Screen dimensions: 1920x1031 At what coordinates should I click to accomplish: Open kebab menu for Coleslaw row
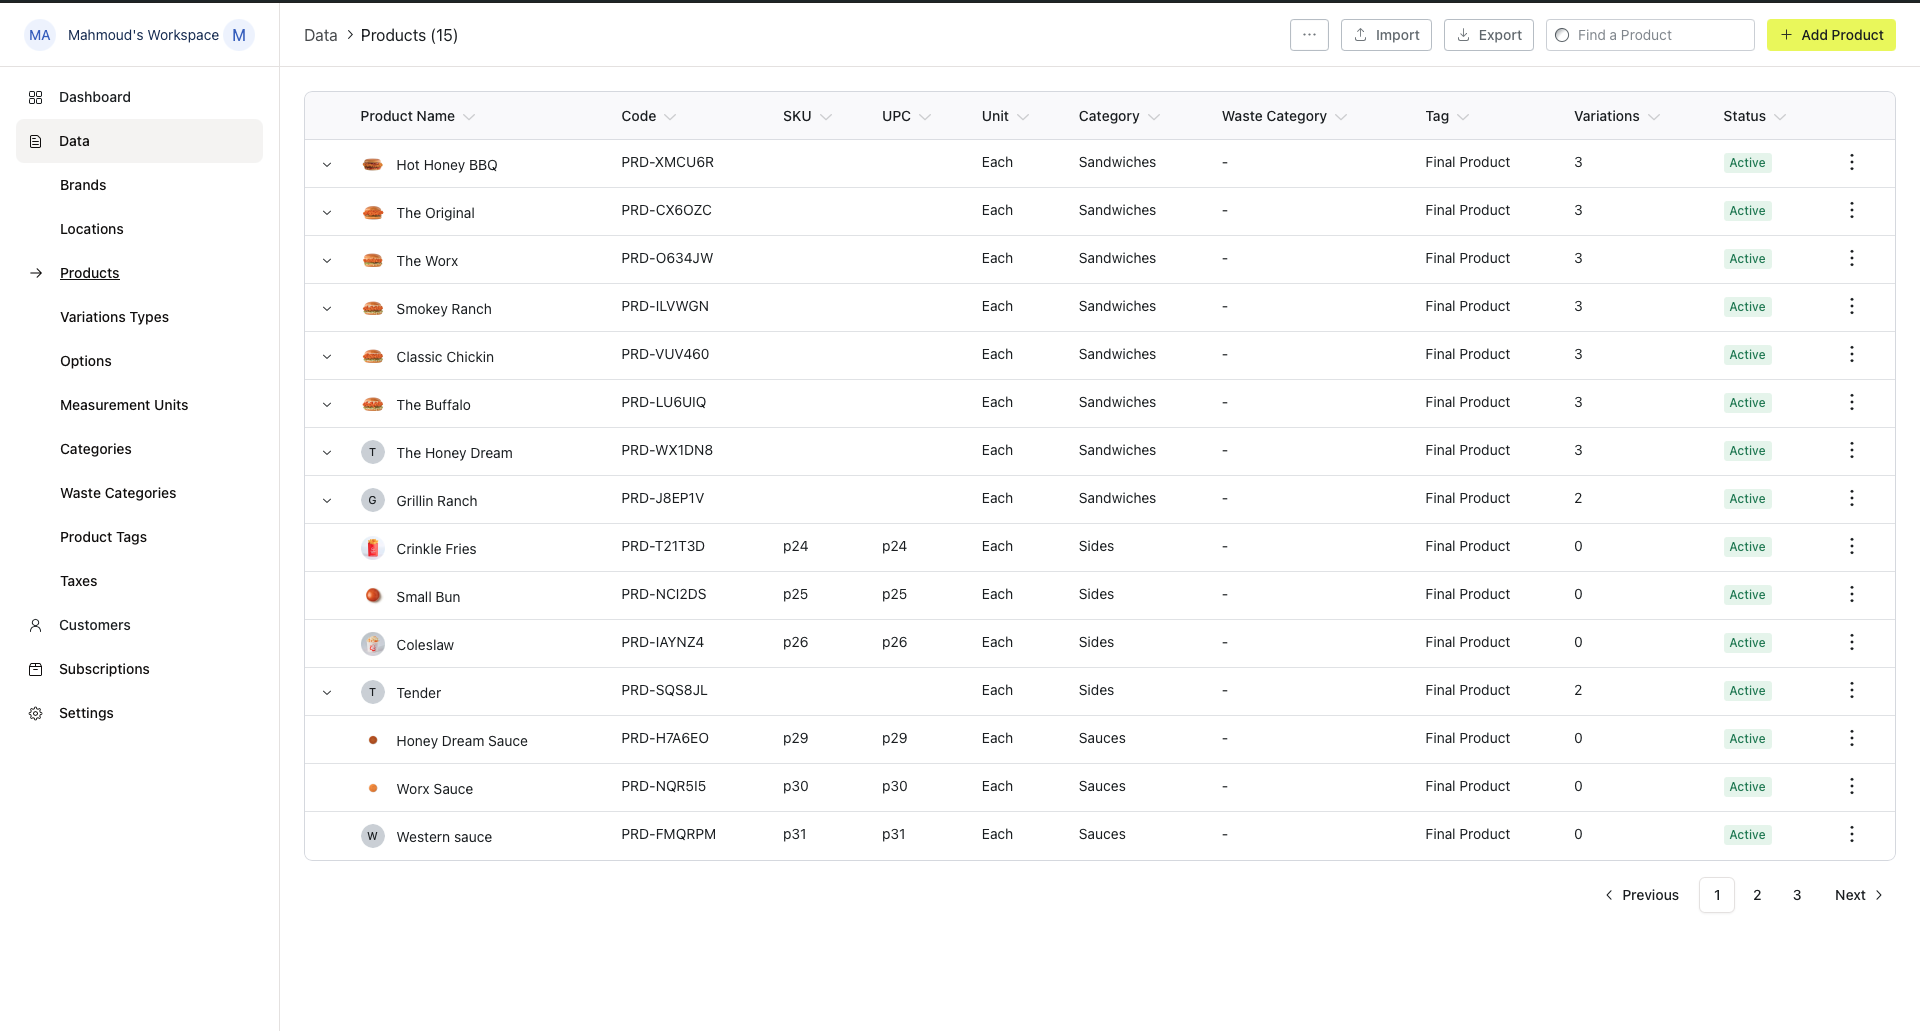(1851, 642)
